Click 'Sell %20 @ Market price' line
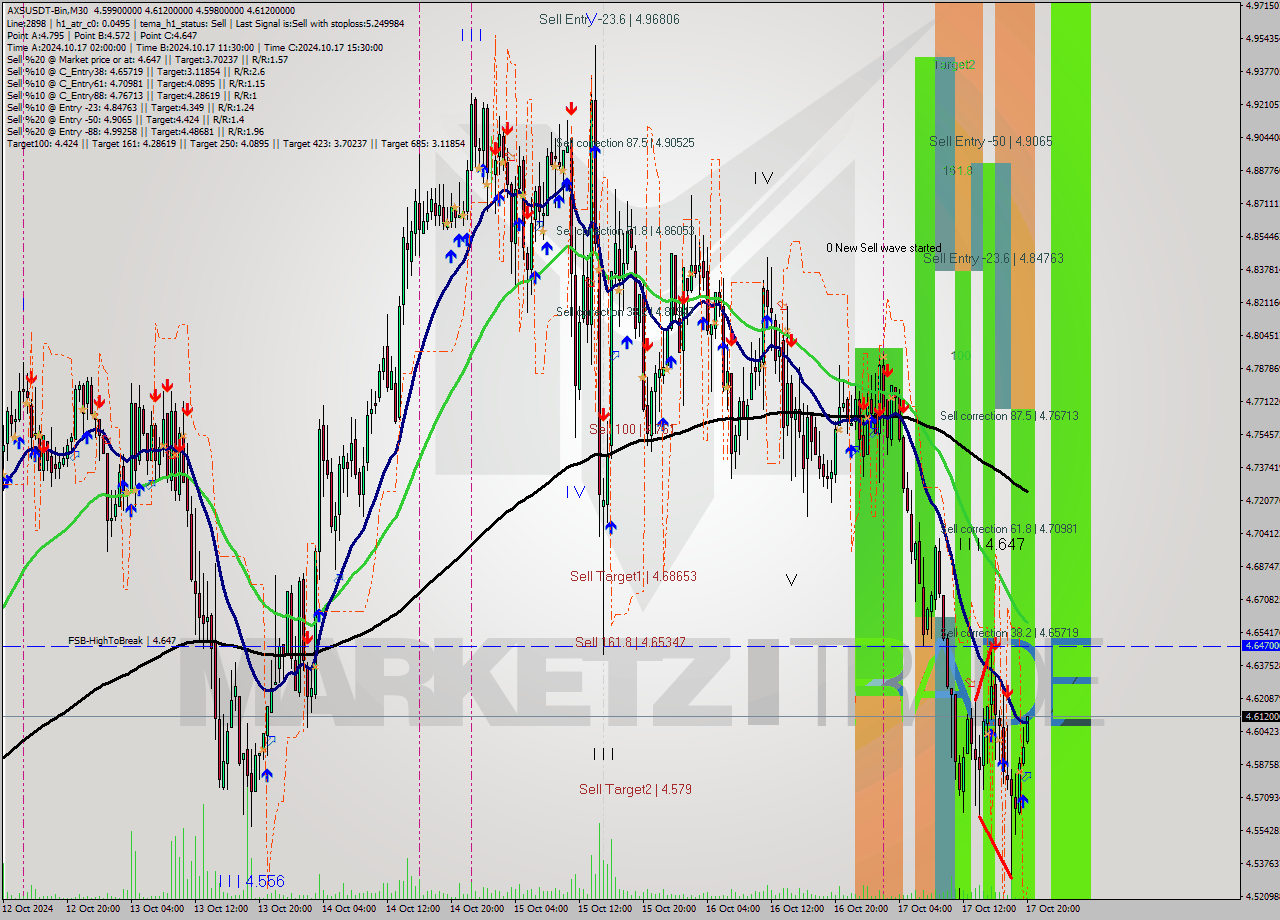 147,59
